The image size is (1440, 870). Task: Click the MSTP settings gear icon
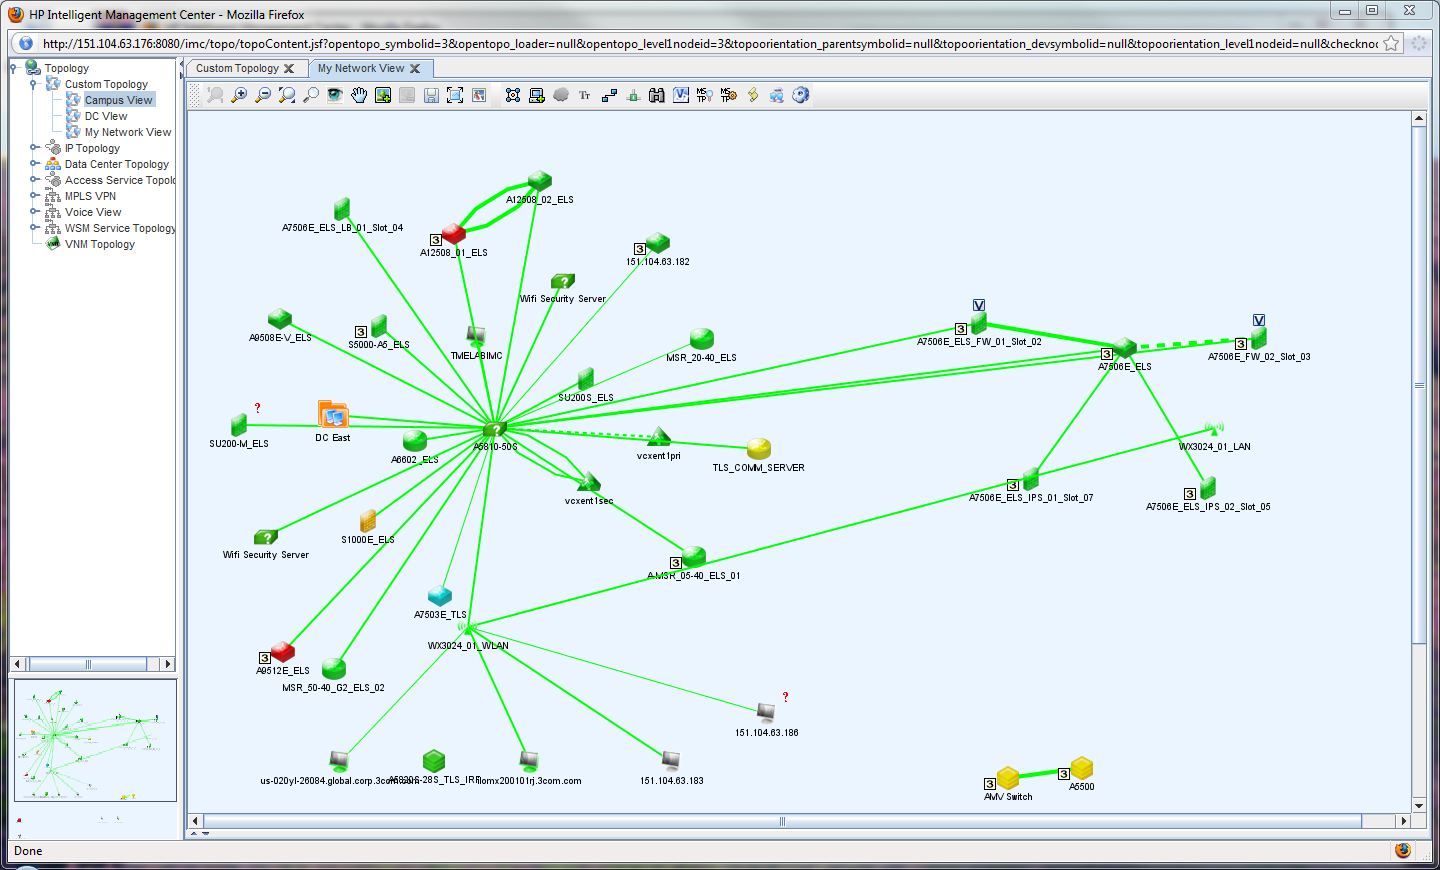[x=729, y=95]
